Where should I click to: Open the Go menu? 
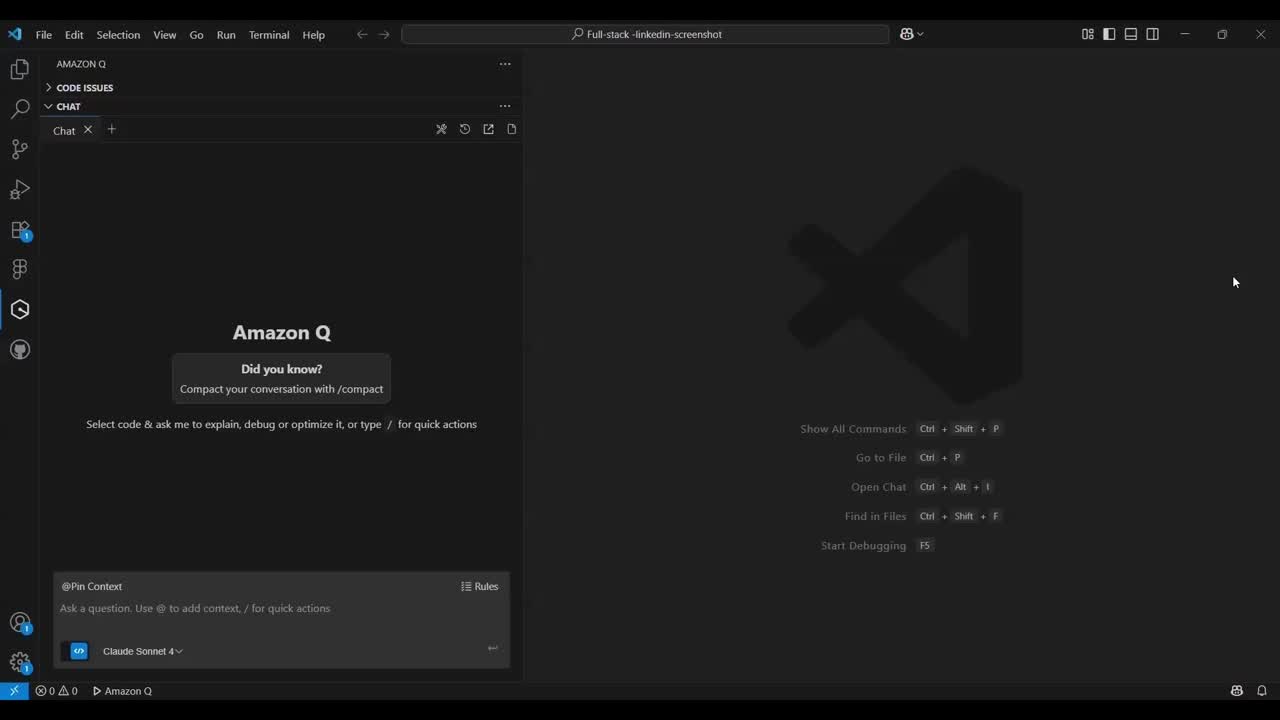[x=196, y=34]
